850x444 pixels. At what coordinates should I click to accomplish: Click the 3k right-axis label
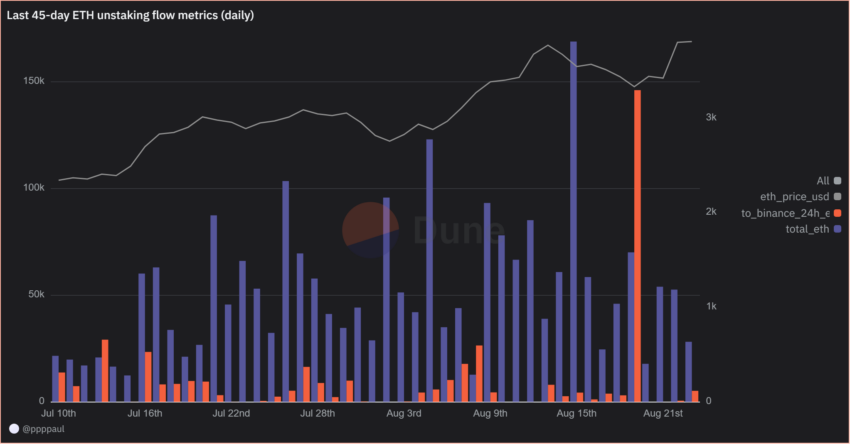tap(711, 117)
